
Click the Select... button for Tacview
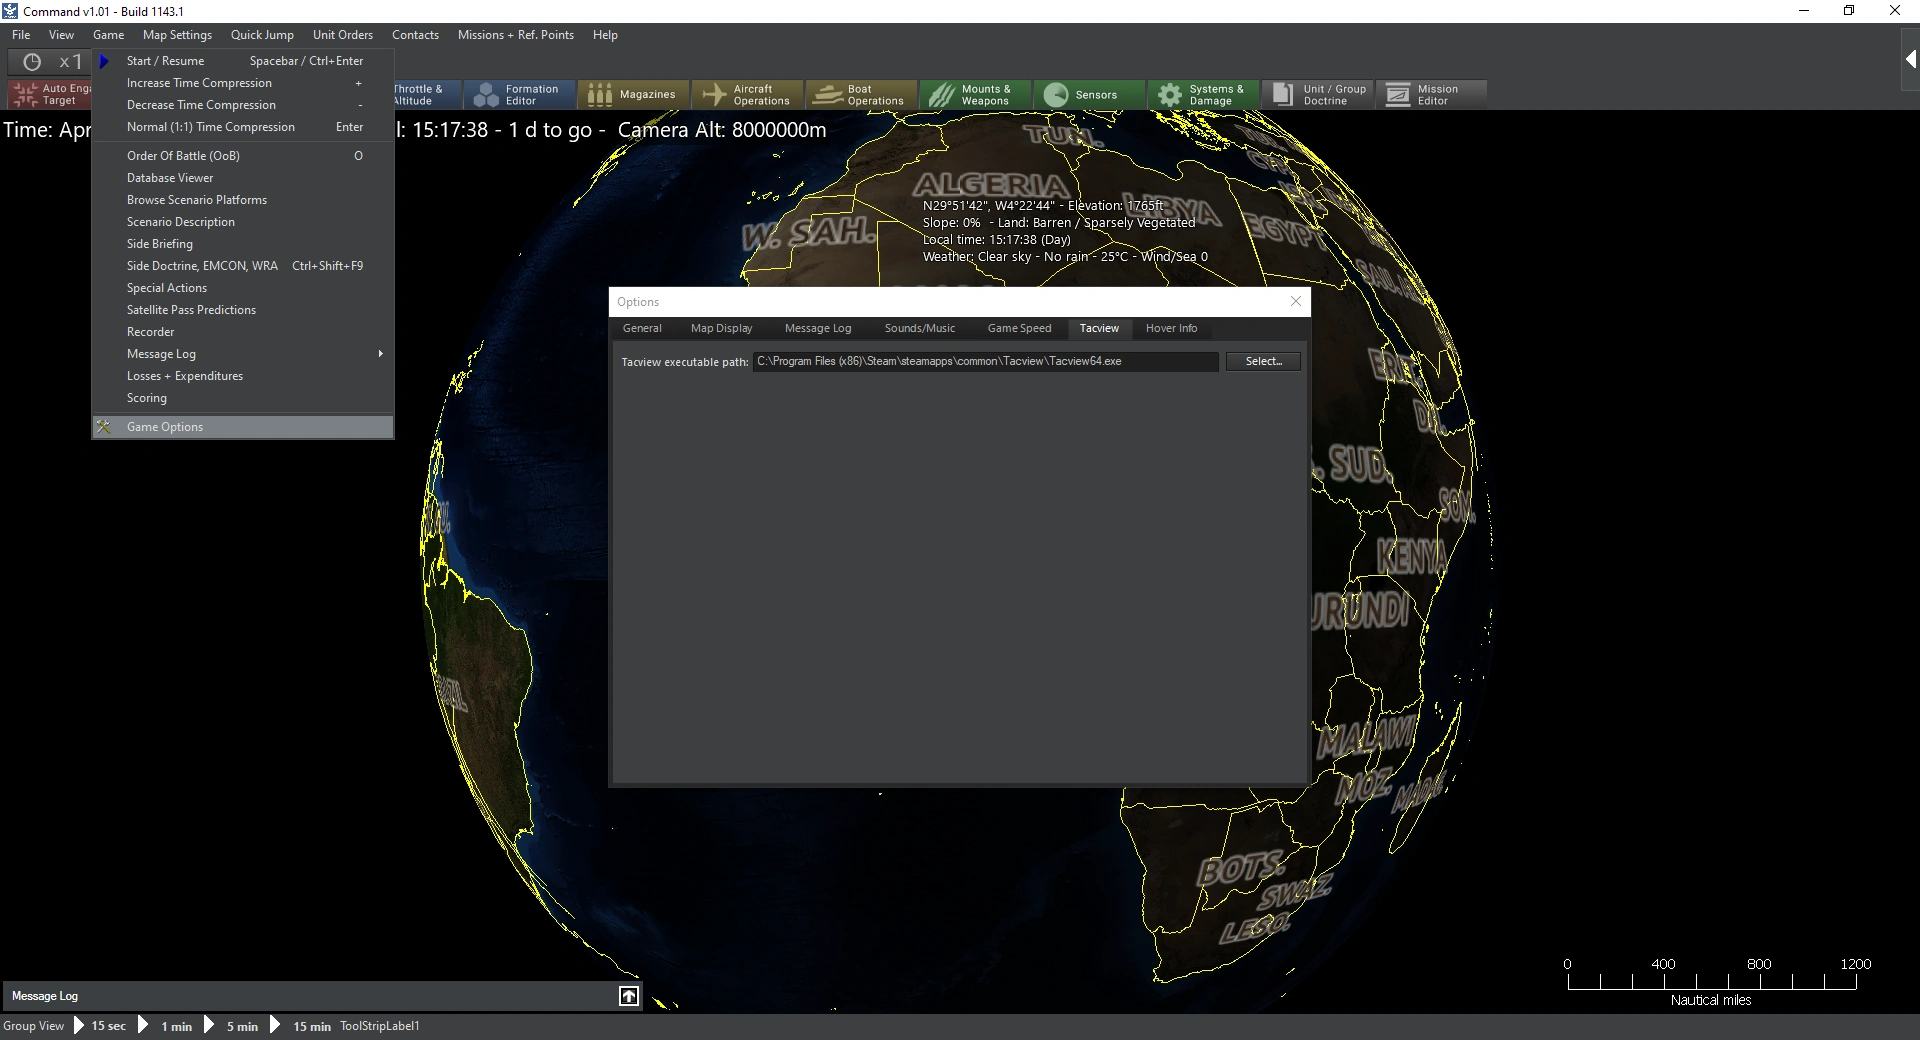pos(1263,361)
